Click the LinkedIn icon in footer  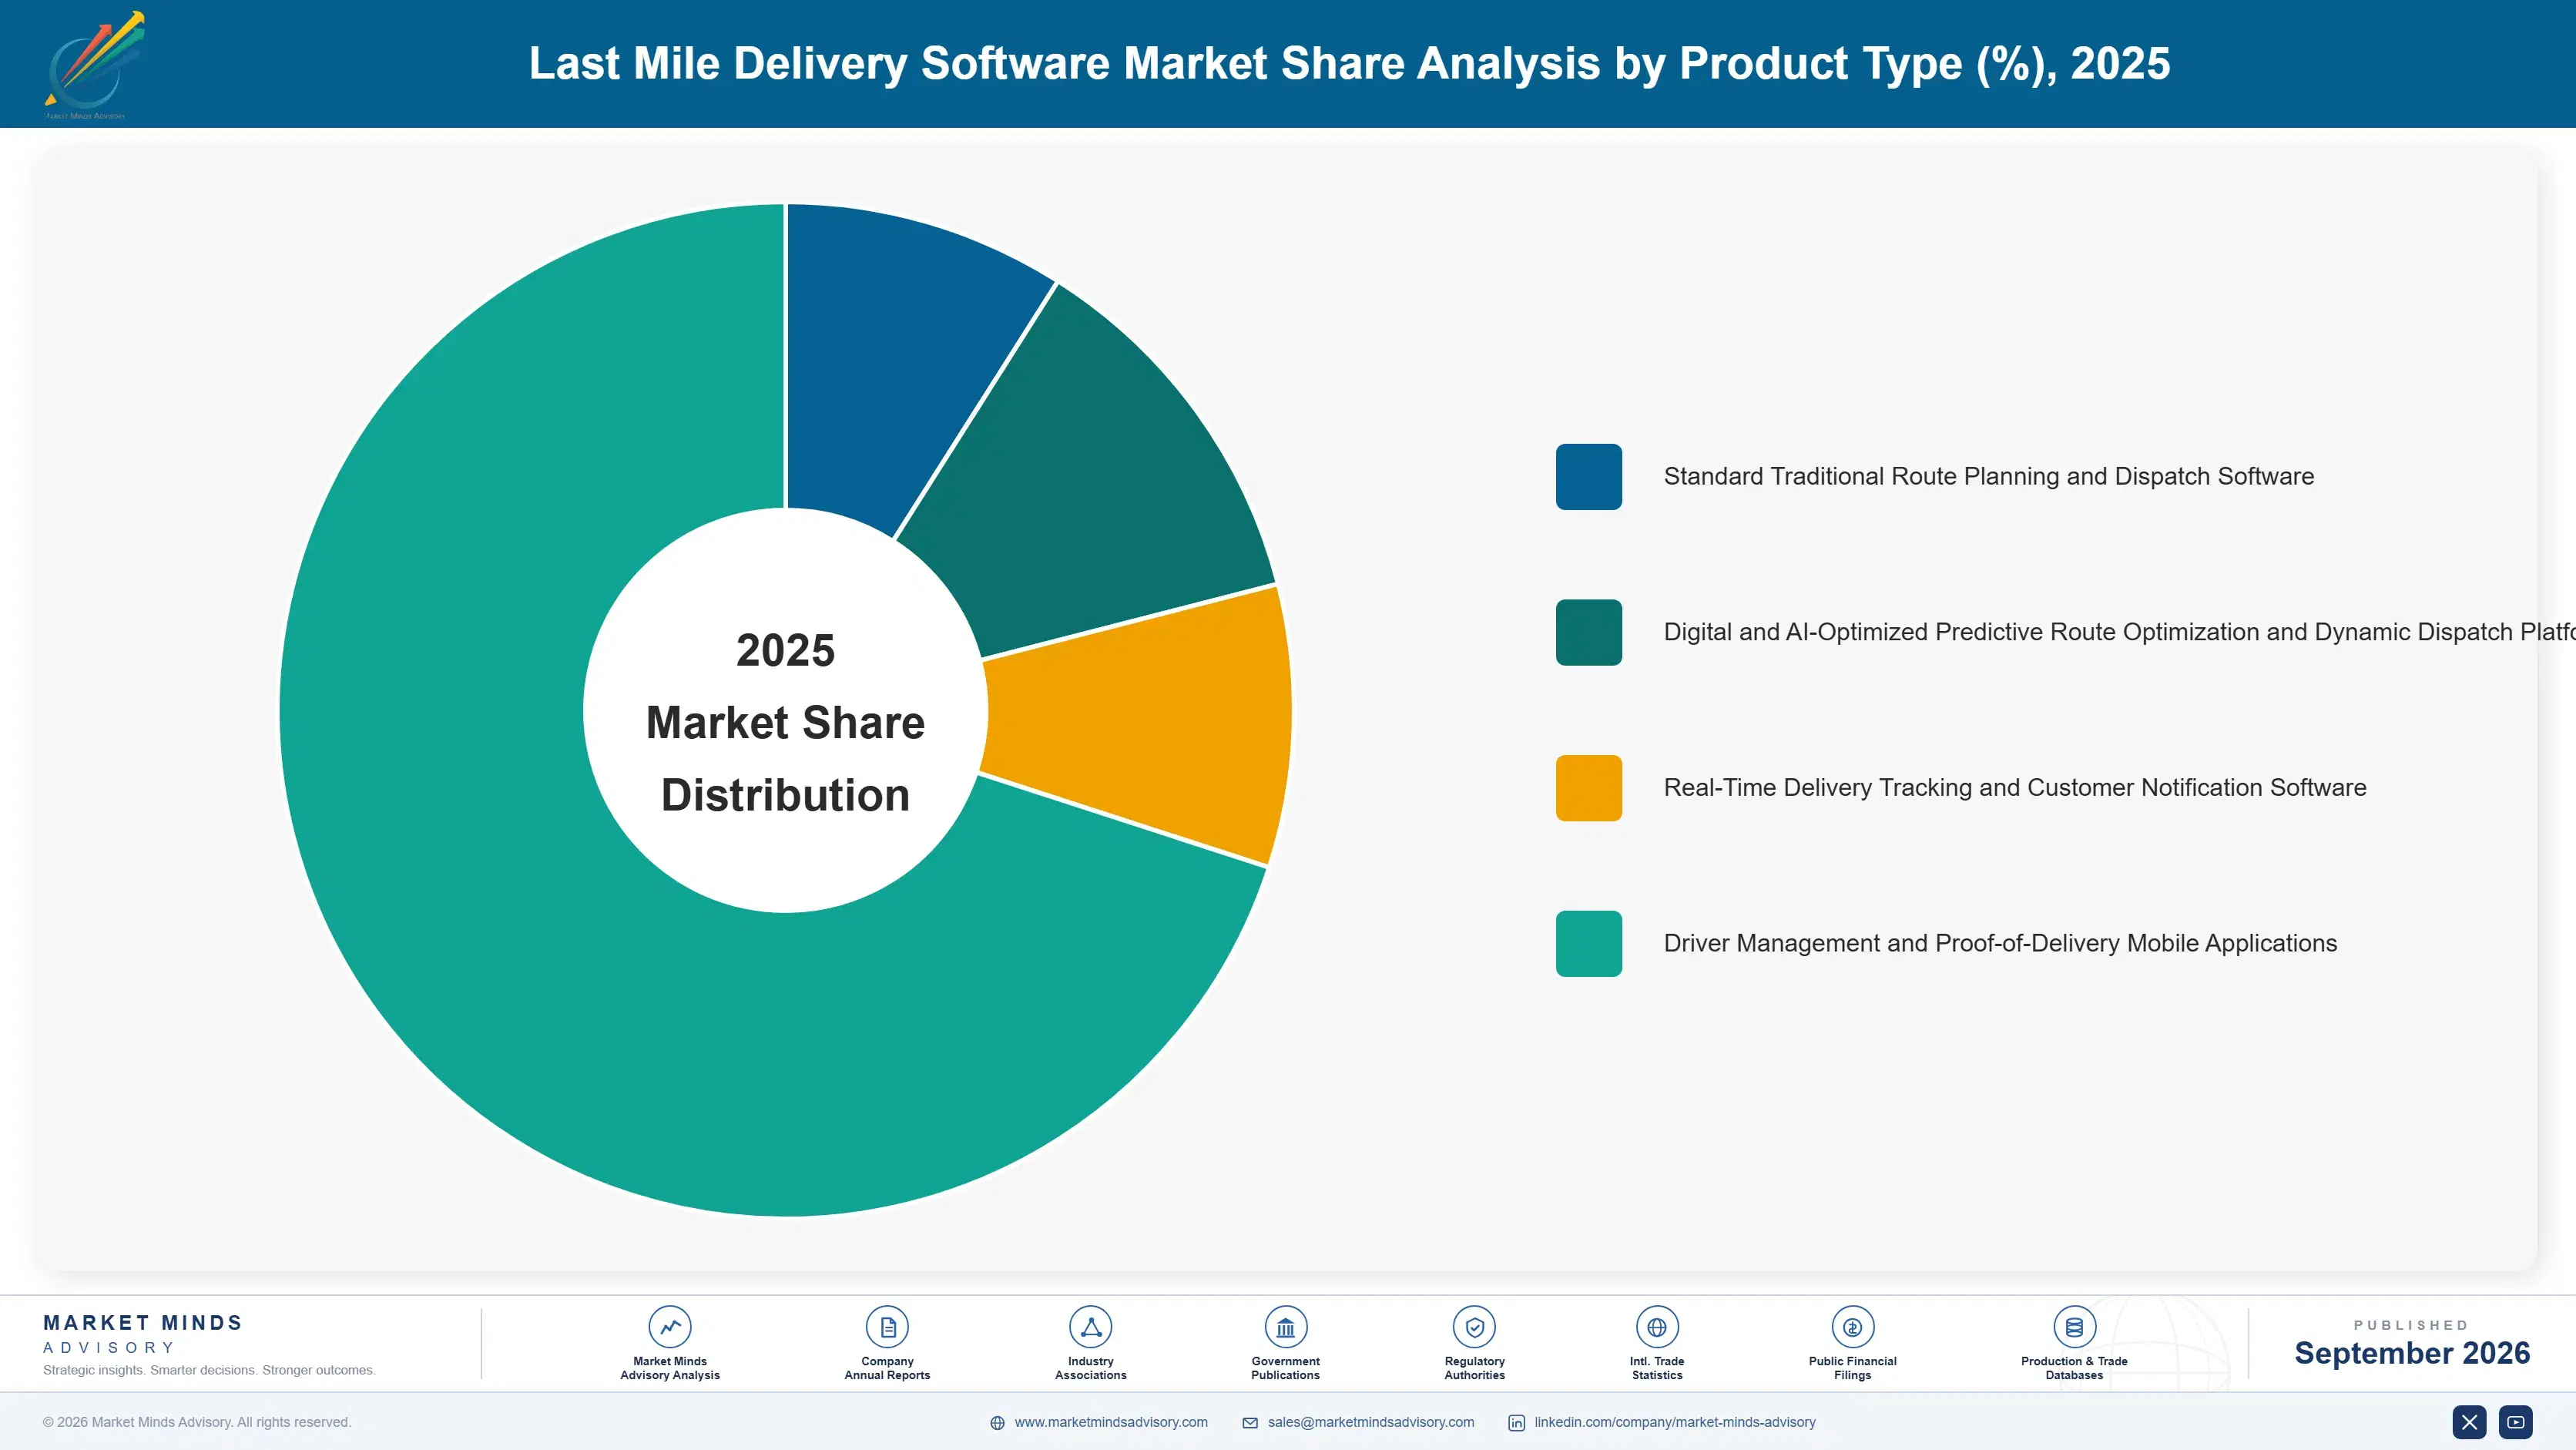[1517, 1423]
